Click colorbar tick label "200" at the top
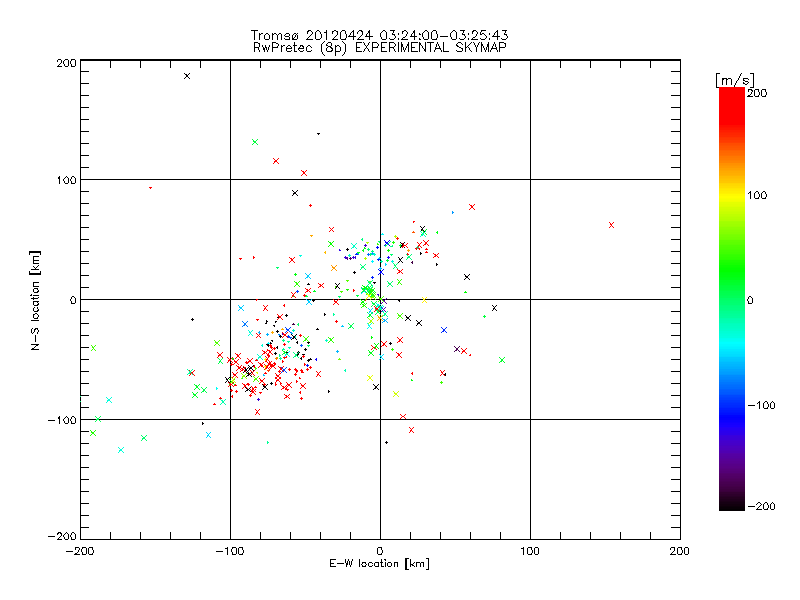The height and width of the screenshot is (600, 800). (757, 93)
